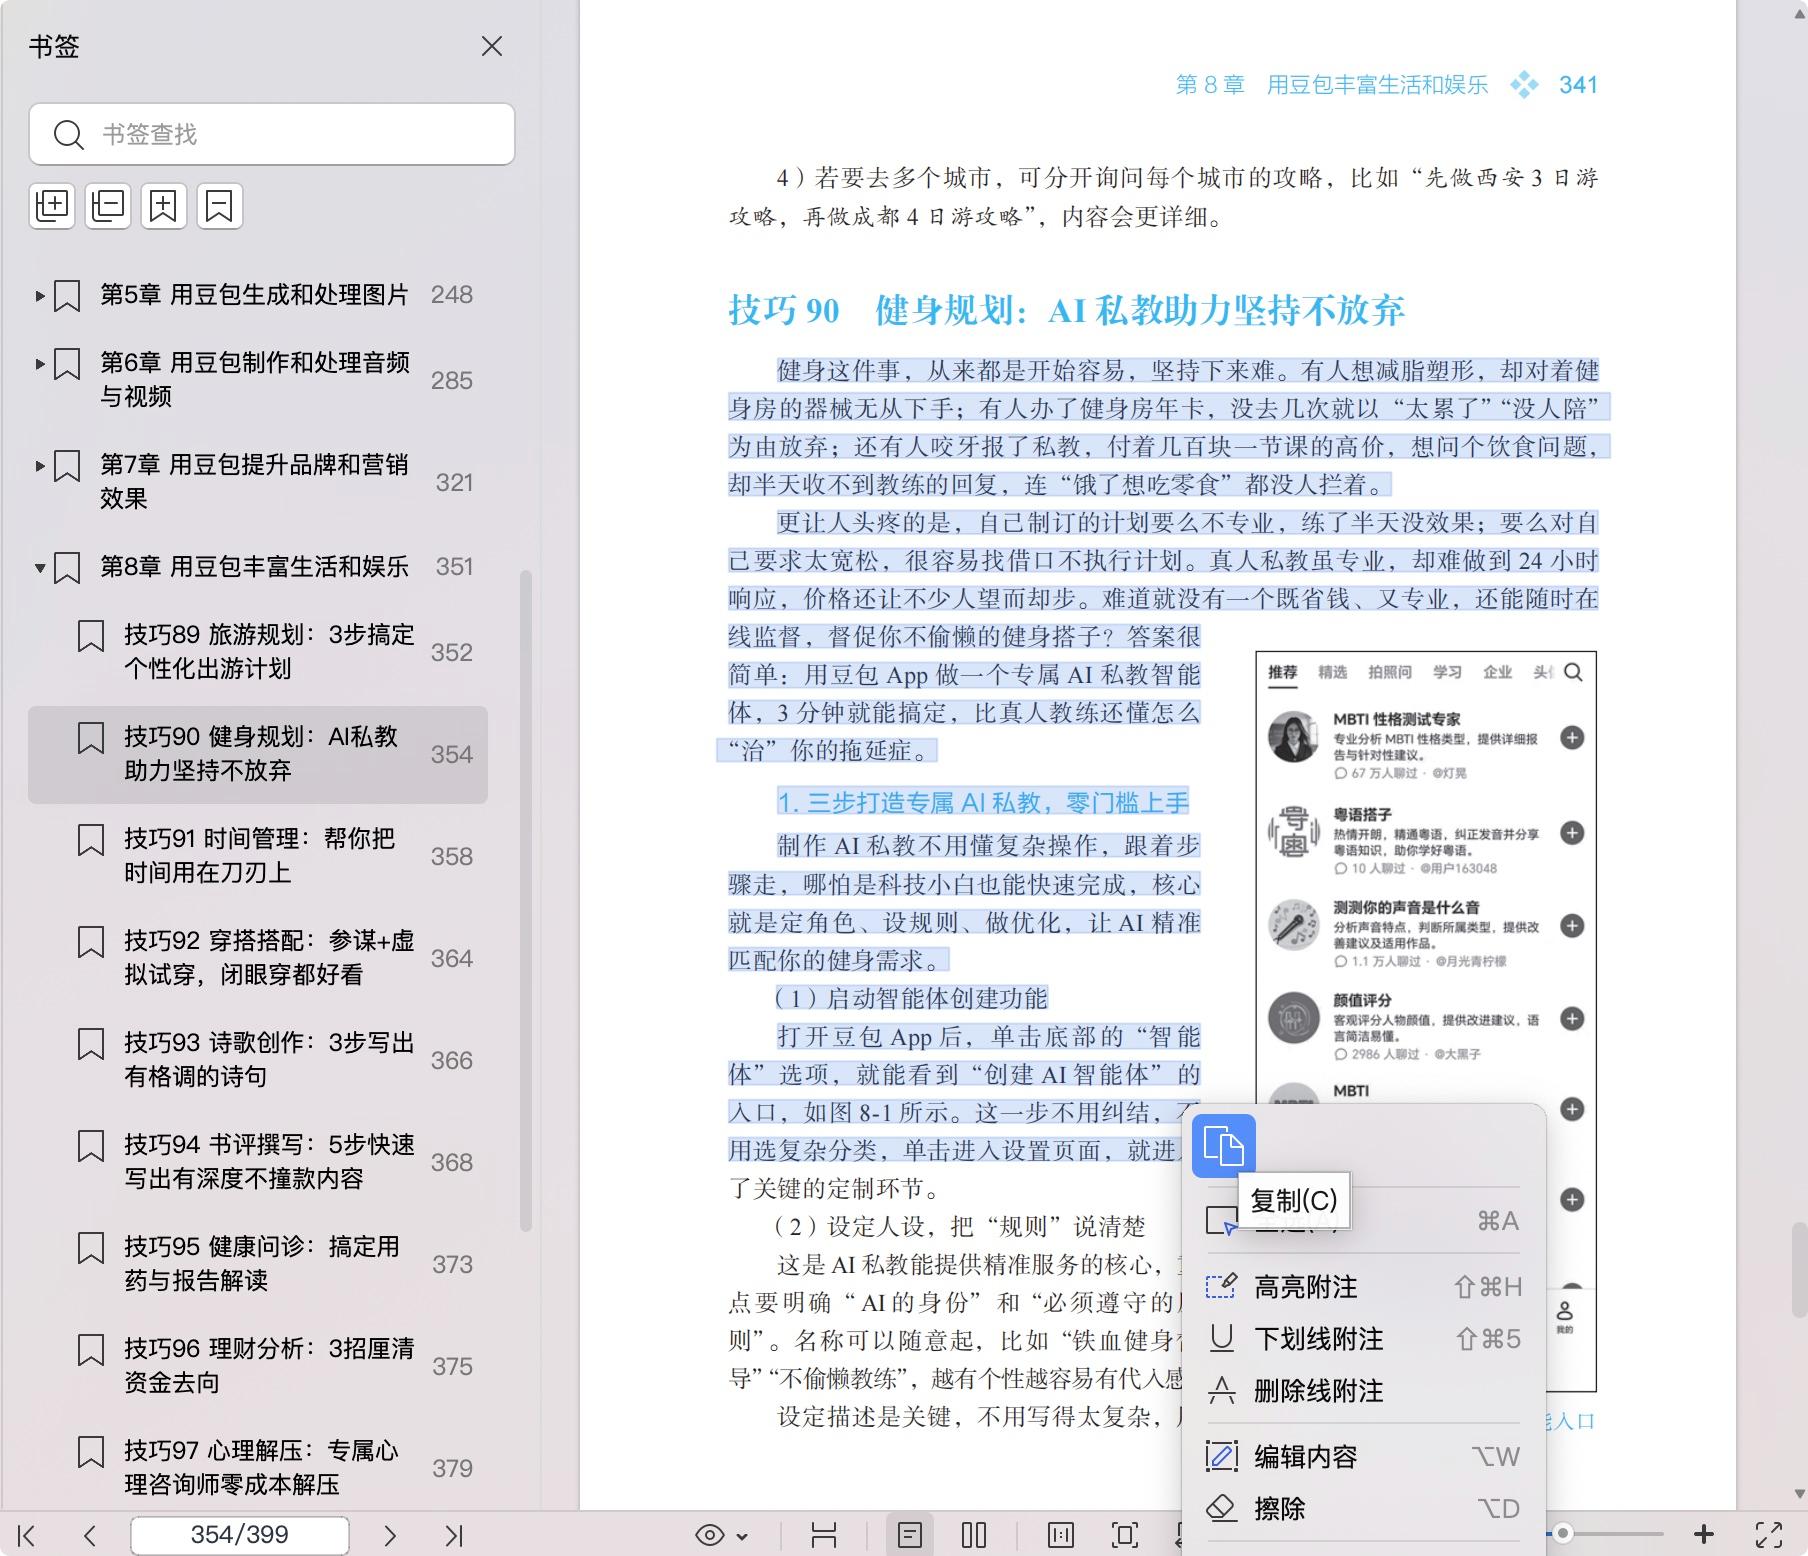The height and width of the screenshot is (1556, 1808).
Task: Click the select-all menu row with ⌘A shortcut
Action: click(1364, 1221)
